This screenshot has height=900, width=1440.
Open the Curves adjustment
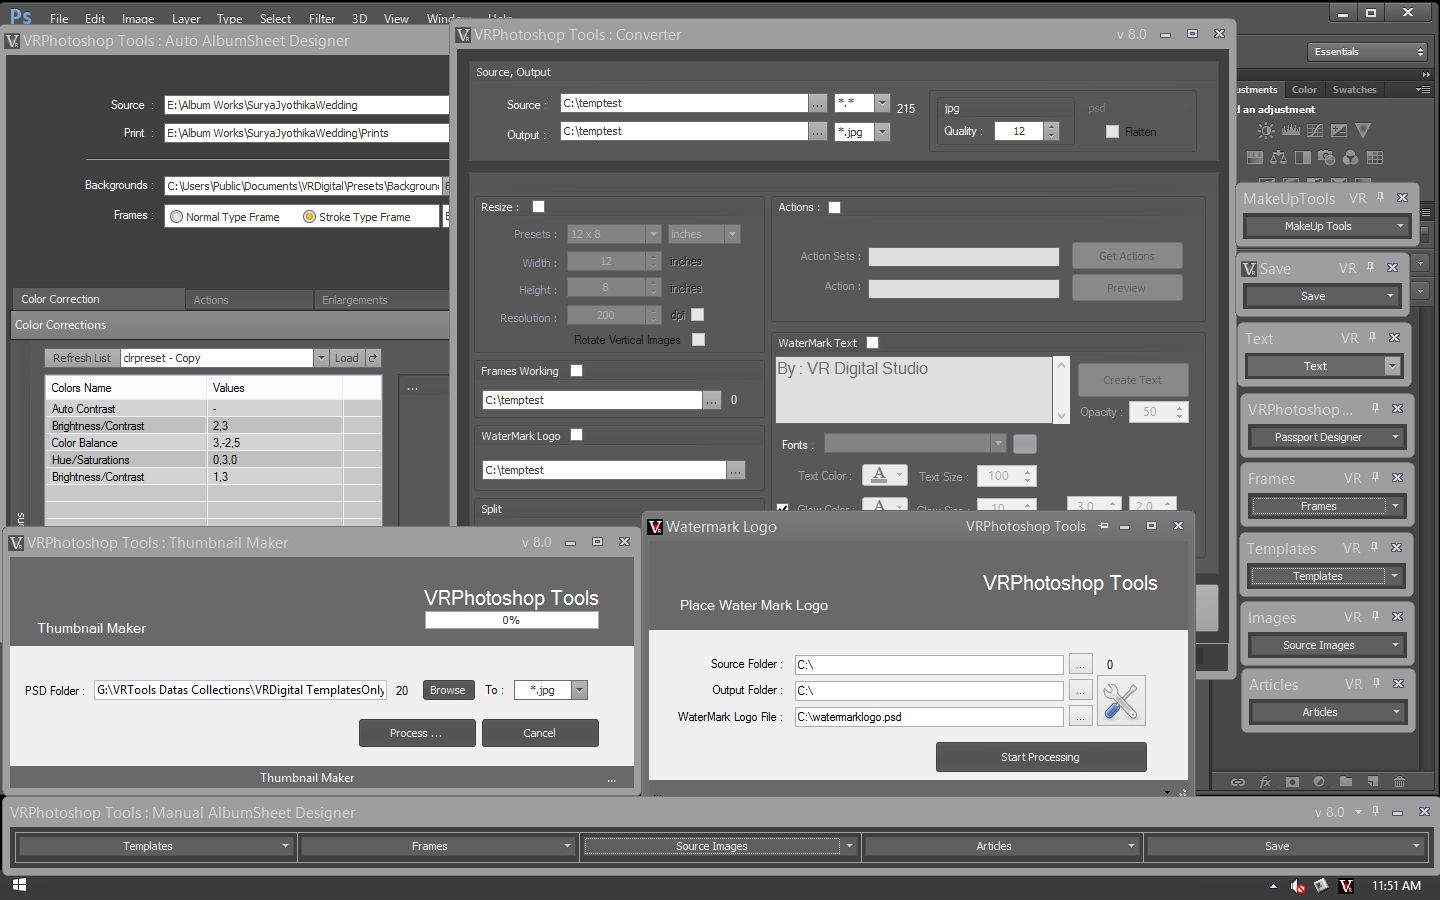click(1314, 130)
